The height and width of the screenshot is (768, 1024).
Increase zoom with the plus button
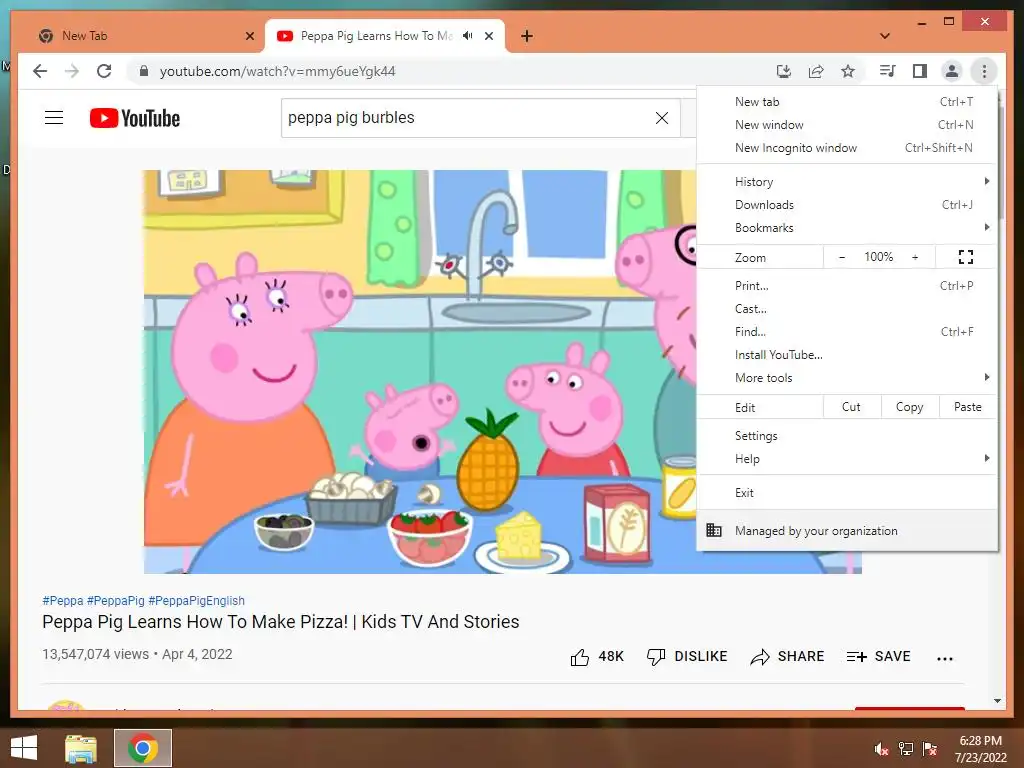[915, 257]
